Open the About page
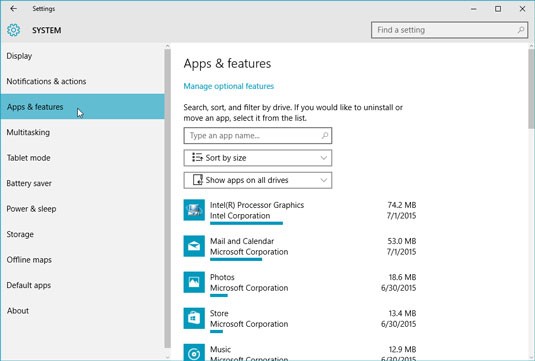Viewport: 535px width, 361px height. tap(18, 311)
